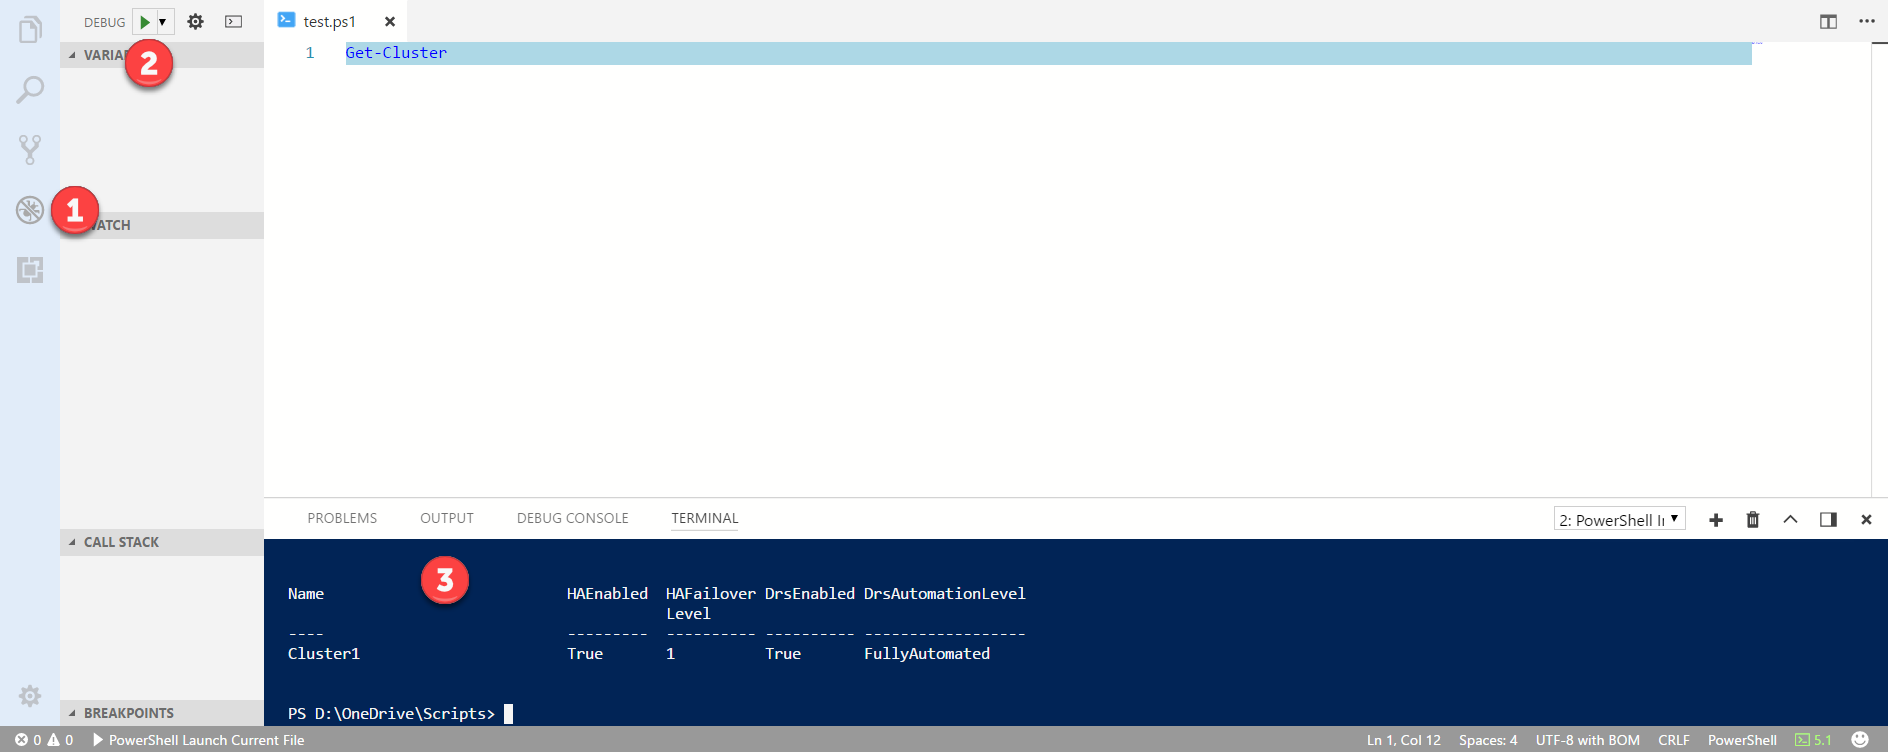Maximize panel with chevron up icon
This screenshot has height=753, width=1888.
pos(1791,519)
